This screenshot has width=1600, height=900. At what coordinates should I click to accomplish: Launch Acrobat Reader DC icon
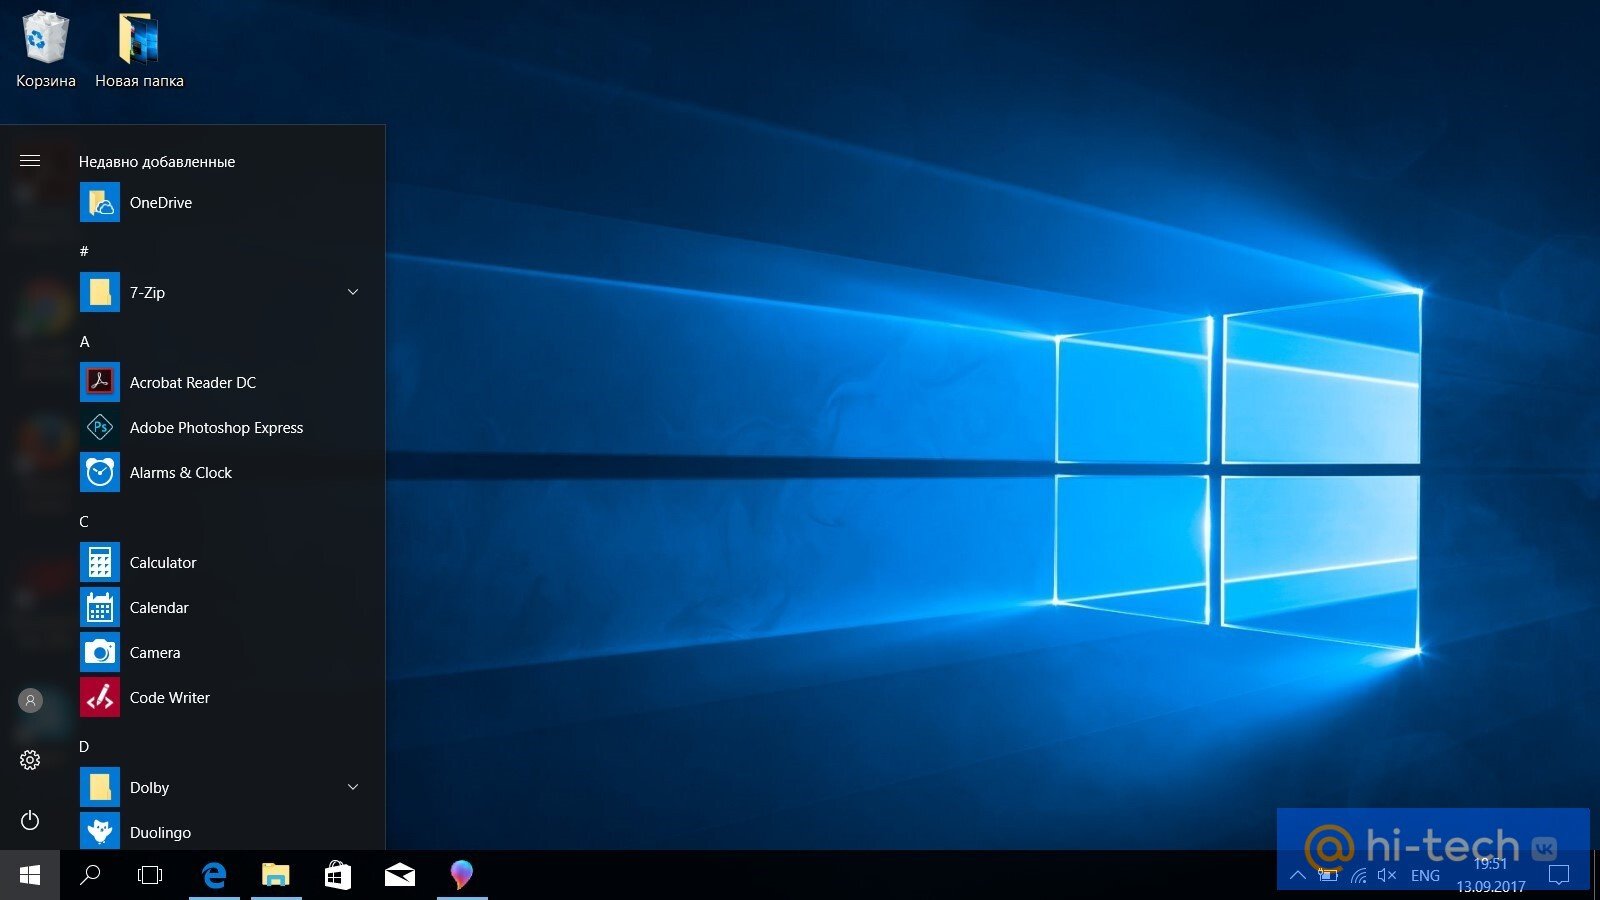click(100, 382)
